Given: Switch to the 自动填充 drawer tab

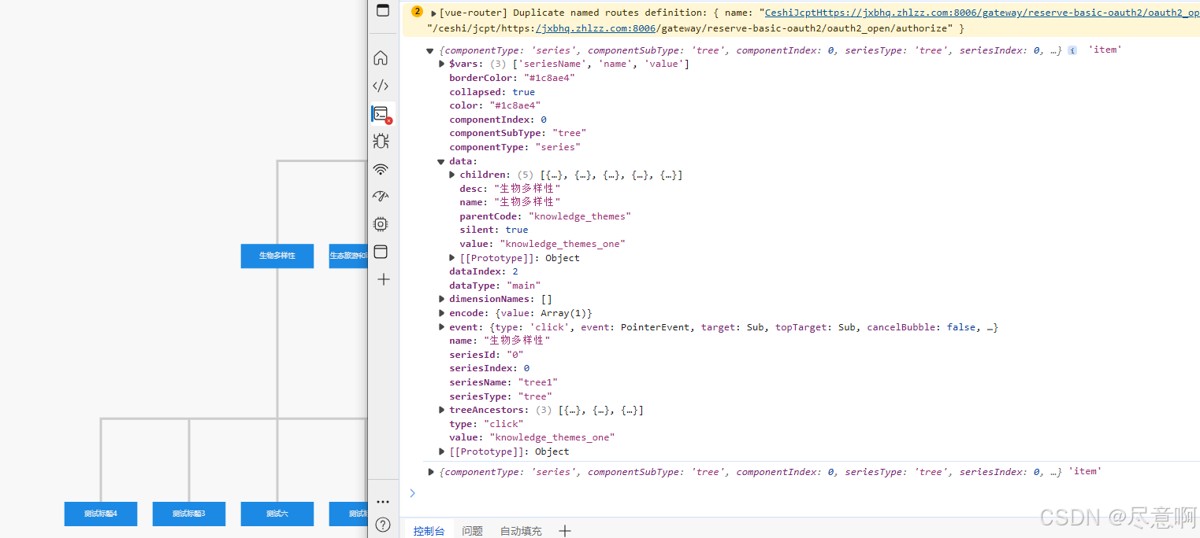Looking at the screenshot, I should tap(521, 531).
